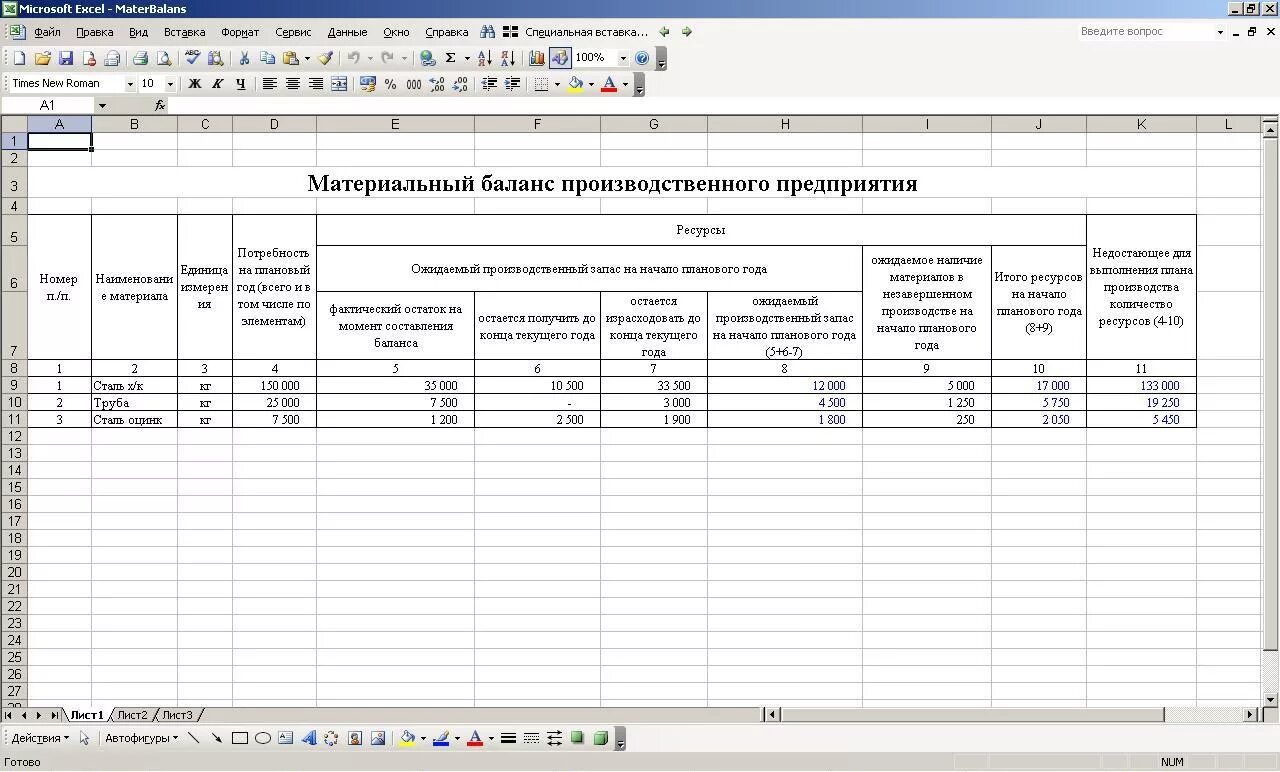Open the Действия menu on drawing toolbar
Image resolution: width=1280 pixels, height=772 pixels.
[x=40, y=738]
